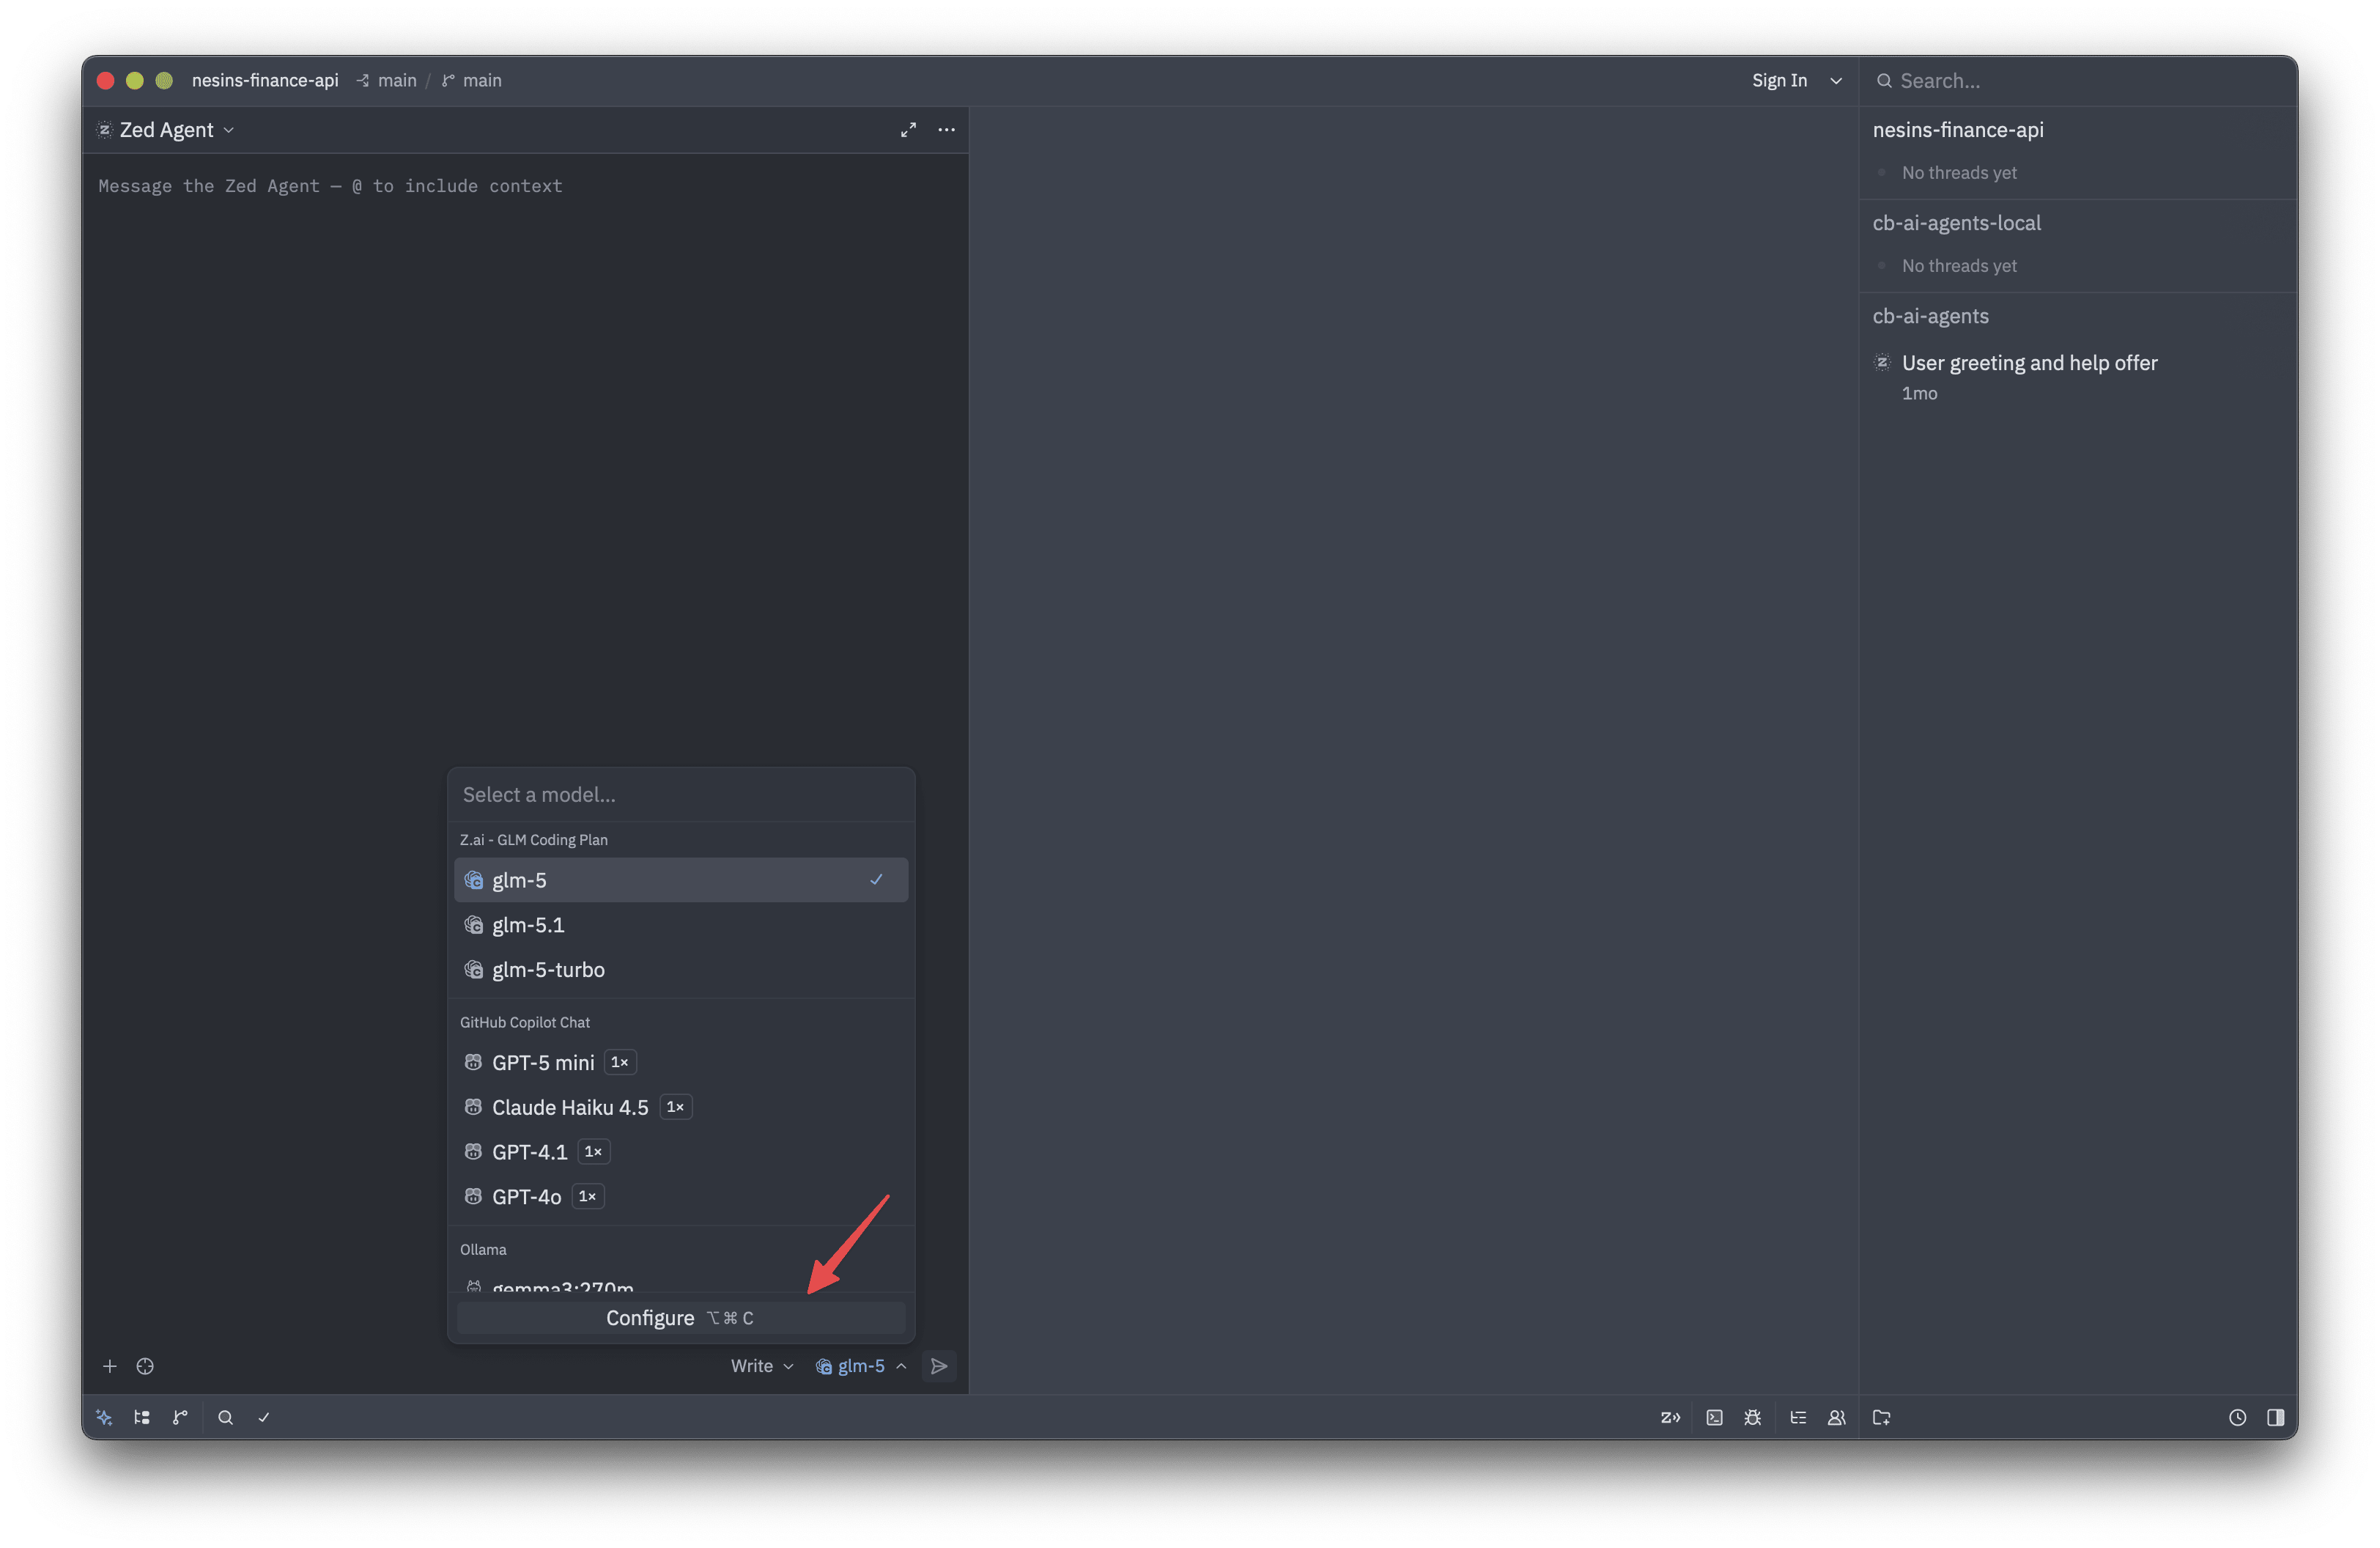Open the Git panel branch icon in status bar
2380x1548 pixels.
tap(180, 1417)
